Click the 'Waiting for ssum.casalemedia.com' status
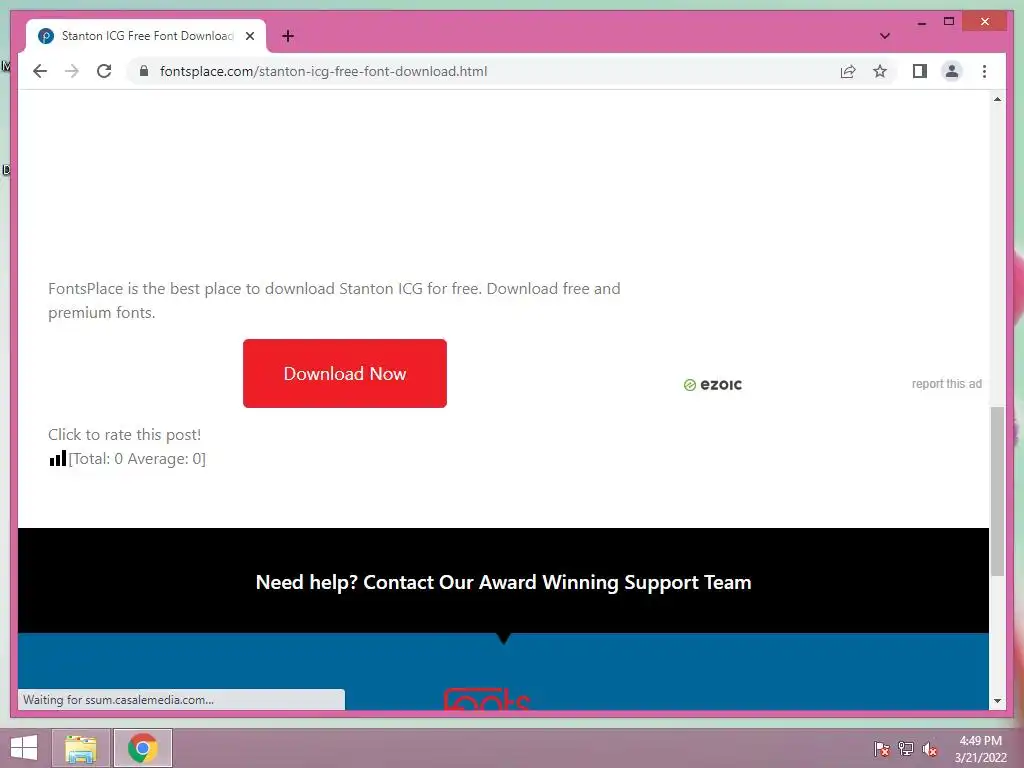This screenshot has height=768, width=1024. click(118, 699)
